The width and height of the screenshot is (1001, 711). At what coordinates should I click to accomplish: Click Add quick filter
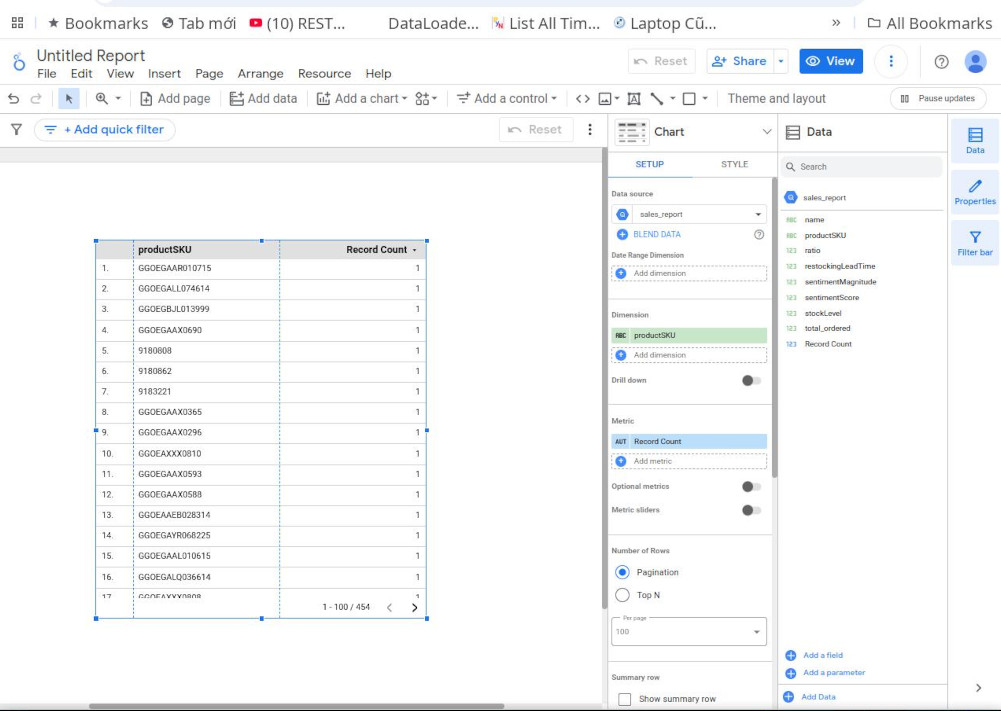tap(105, 130)
